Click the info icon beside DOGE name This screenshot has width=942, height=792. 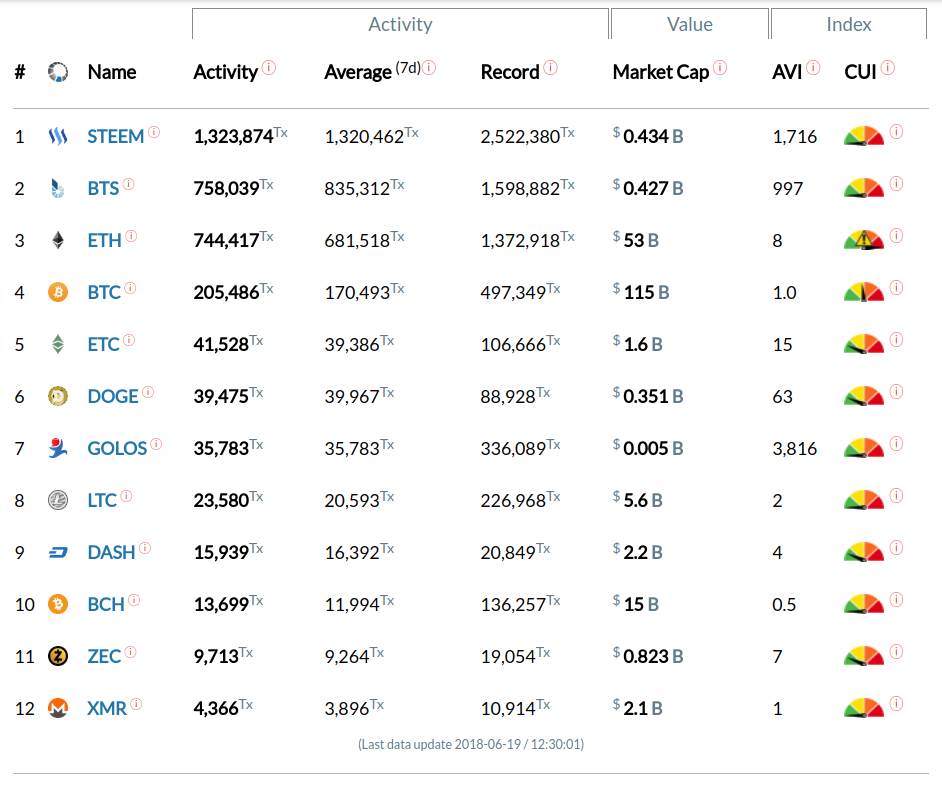click(148, 392)
